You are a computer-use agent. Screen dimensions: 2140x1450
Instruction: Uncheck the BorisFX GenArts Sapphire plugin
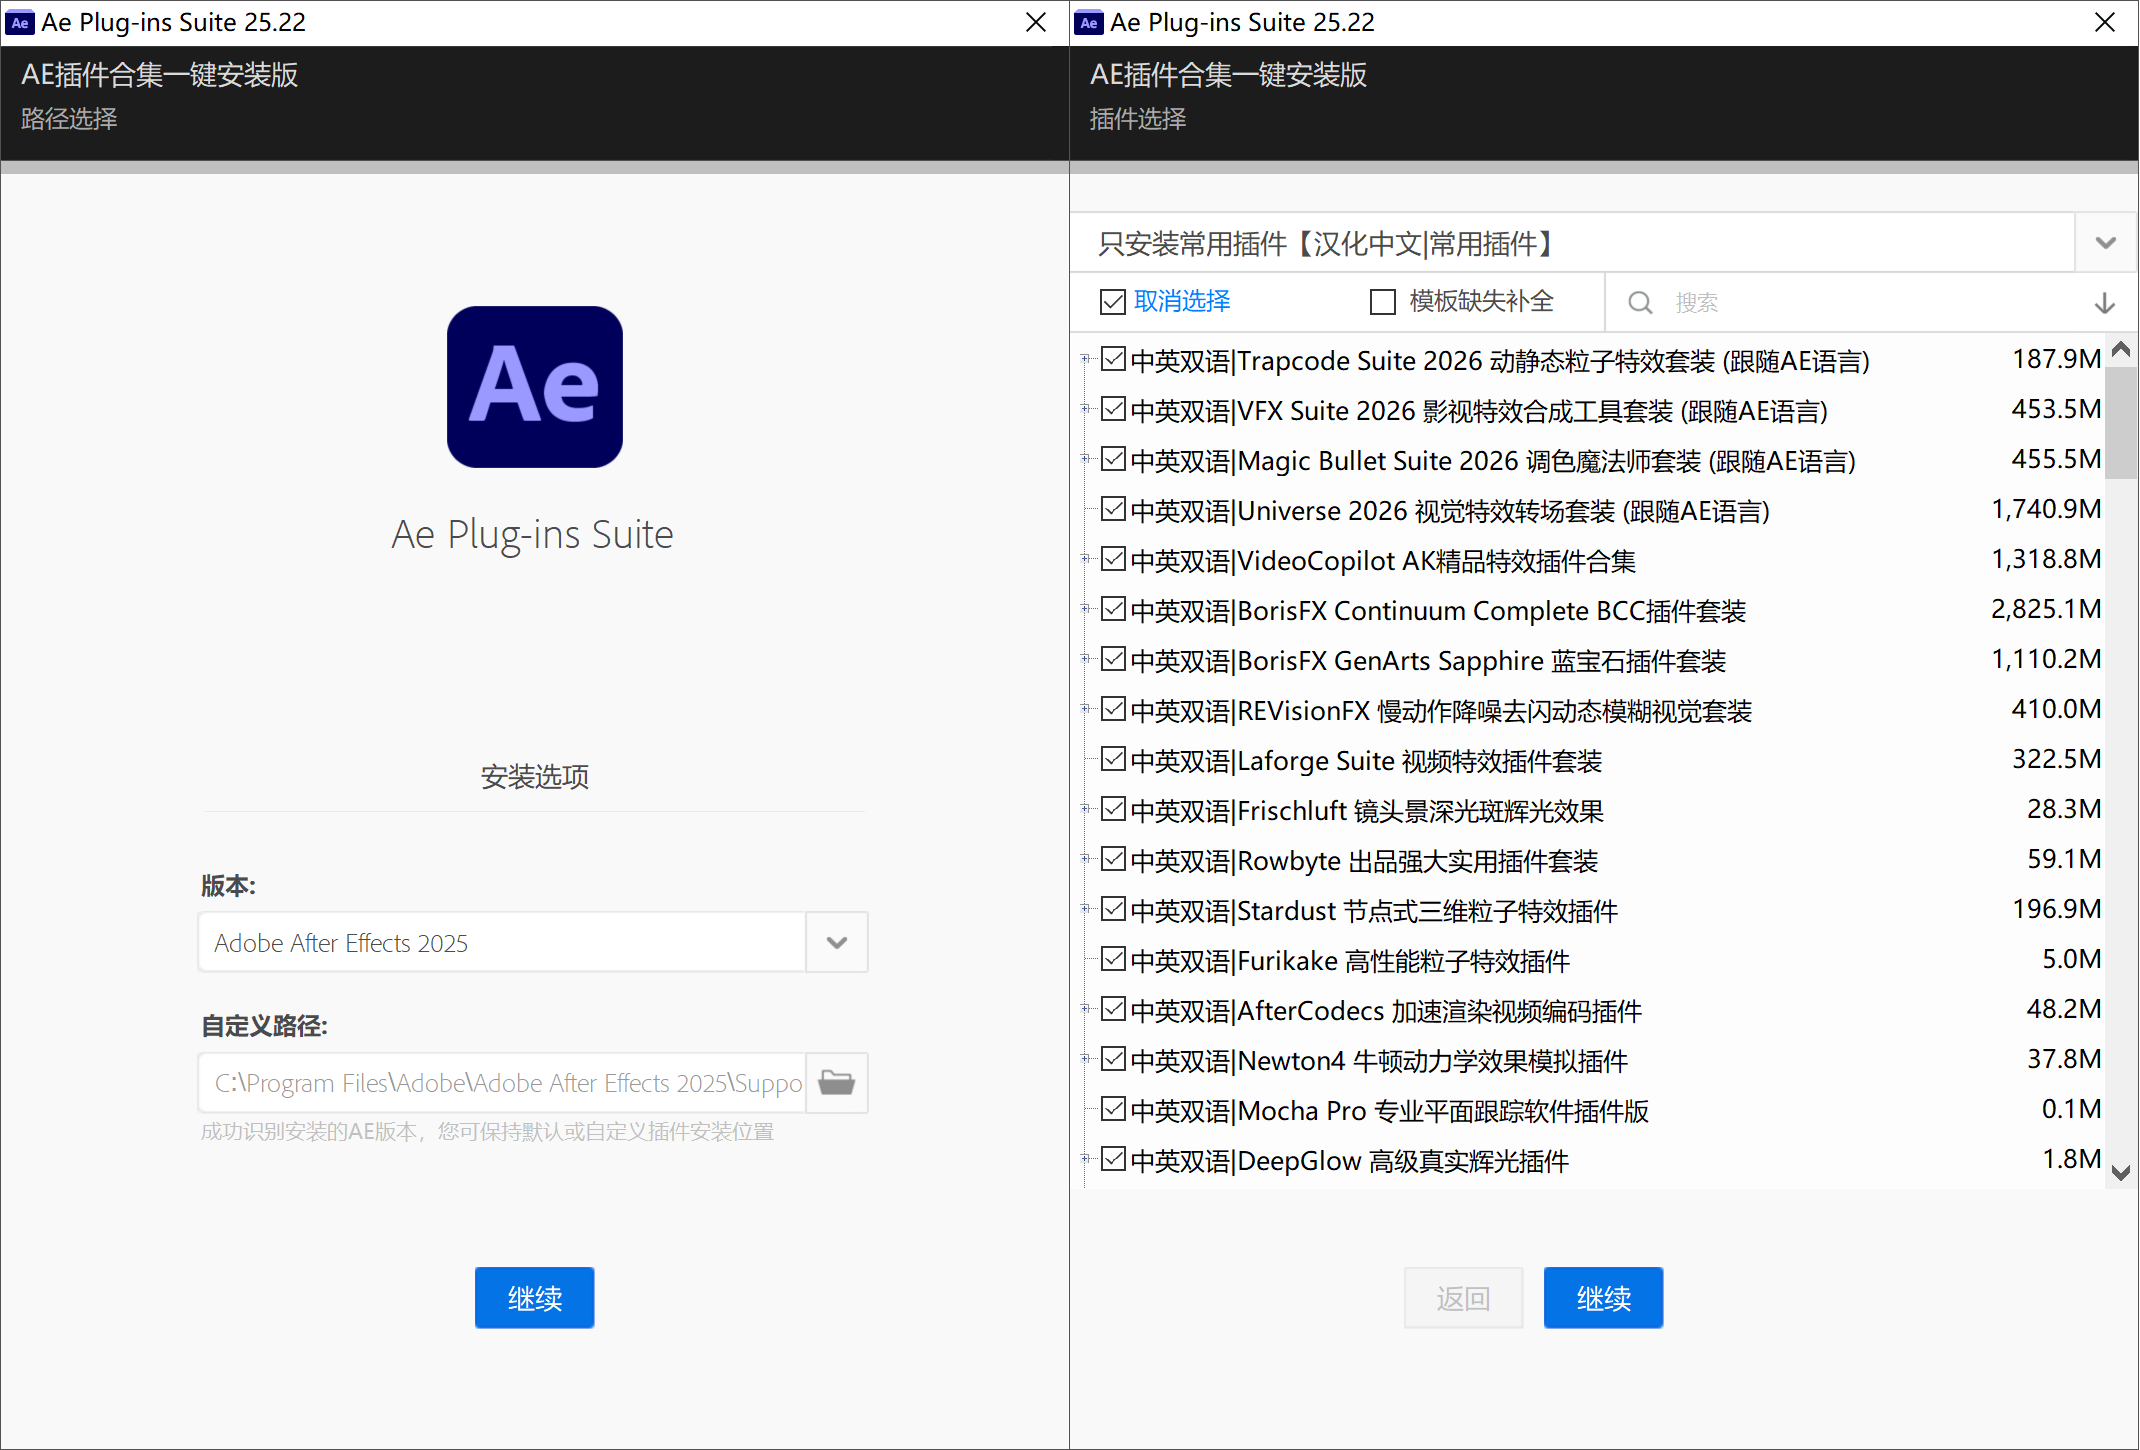coord(1113,659)
